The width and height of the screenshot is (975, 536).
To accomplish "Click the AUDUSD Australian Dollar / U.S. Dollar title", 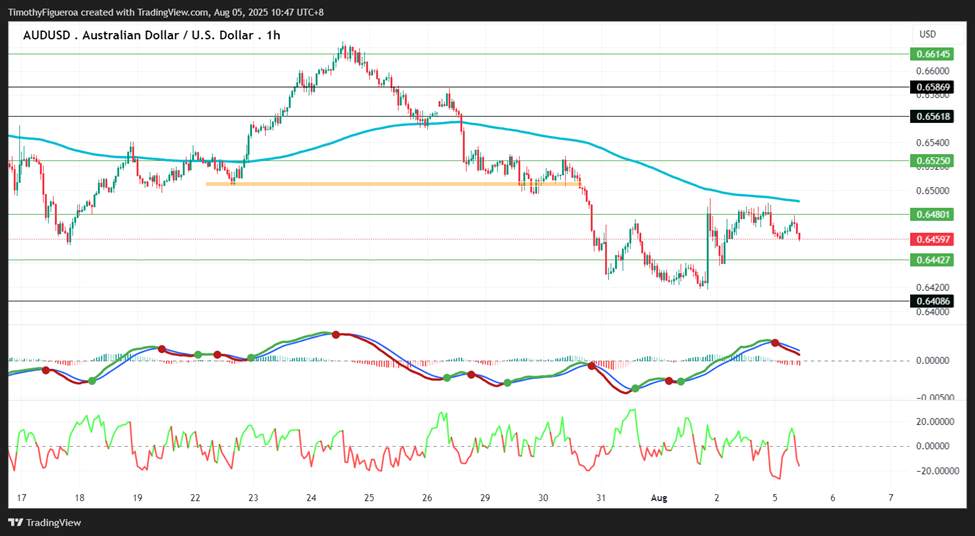I will 151,35.
